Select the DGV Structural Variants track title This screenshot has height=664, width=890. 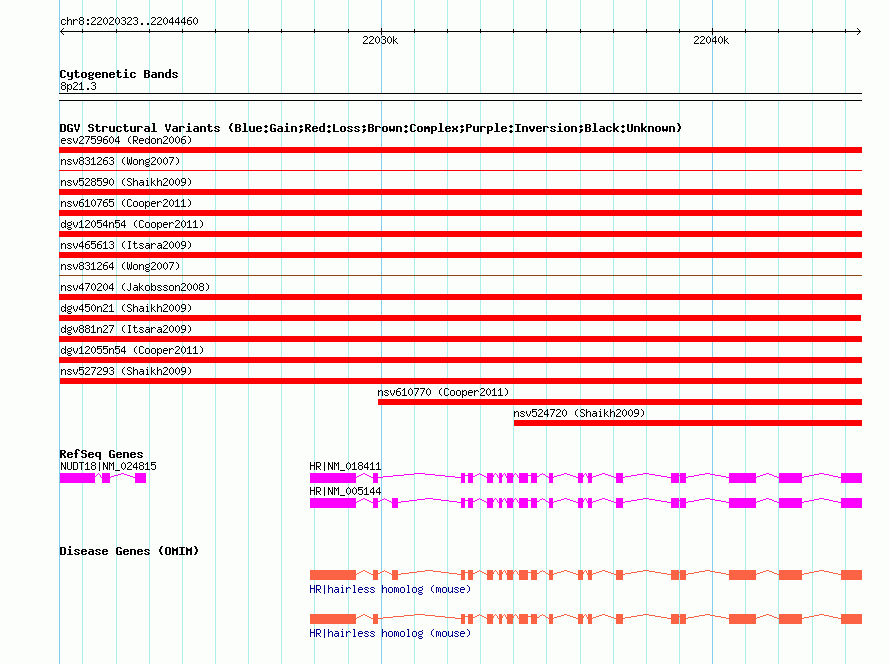(371, 128)
